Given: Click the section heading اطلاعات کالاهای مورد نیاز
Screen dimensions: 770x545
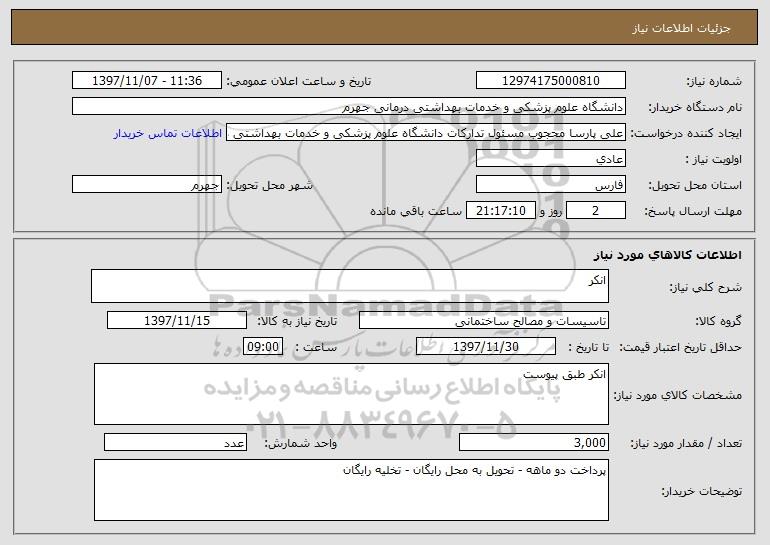Looking at the screenshot, I should click(667, 255).
